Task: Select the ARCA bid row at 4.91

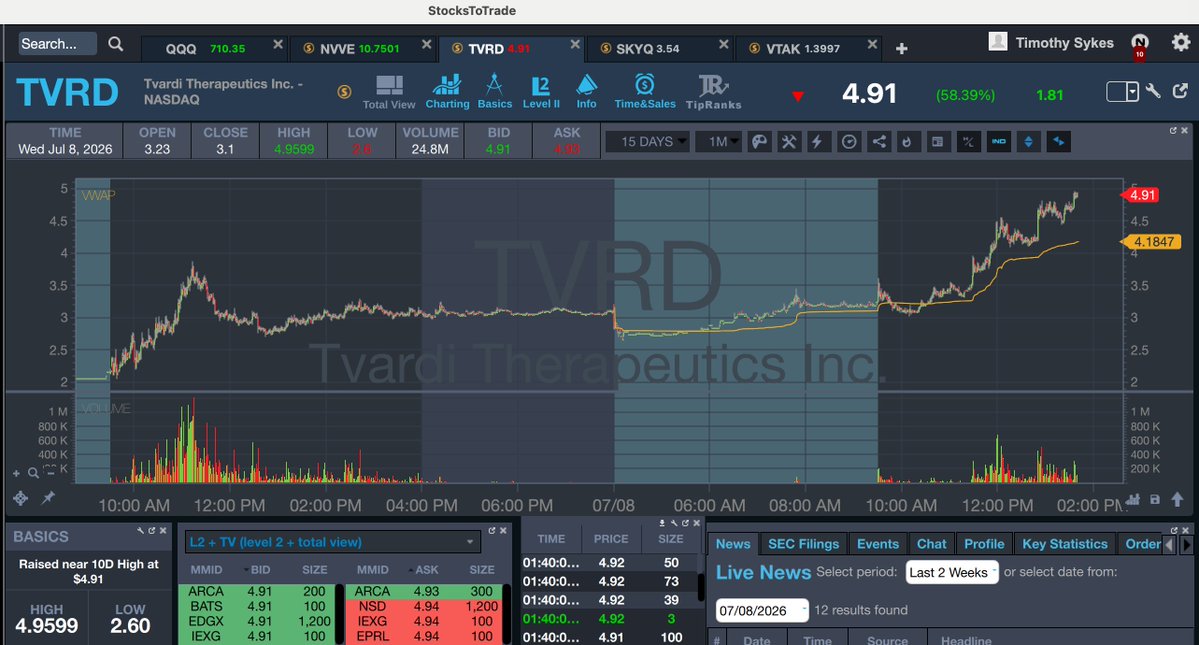Action: click(257, 592)
